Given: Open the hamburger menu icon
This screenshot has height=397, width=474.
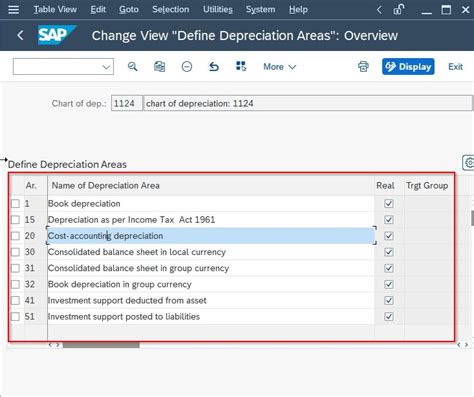Looking at the screenshot, I should pos(13,9).
